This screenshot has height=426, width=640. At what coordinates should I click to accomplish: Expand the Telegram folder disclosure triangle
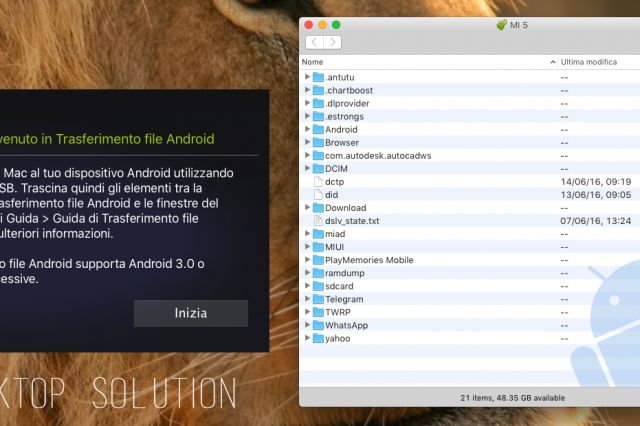point(307,299)
